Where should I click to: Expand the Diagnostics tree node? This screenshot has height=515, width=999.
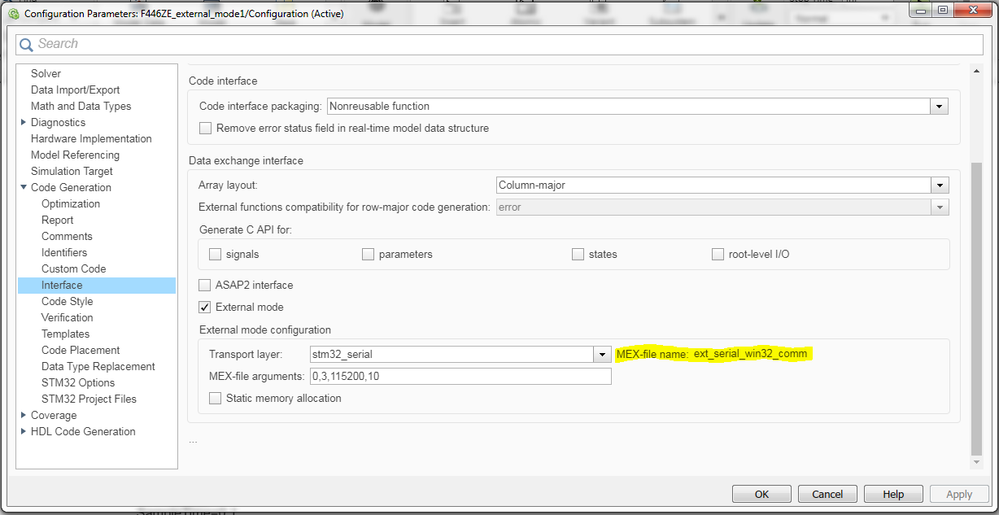tap(24, 122)
